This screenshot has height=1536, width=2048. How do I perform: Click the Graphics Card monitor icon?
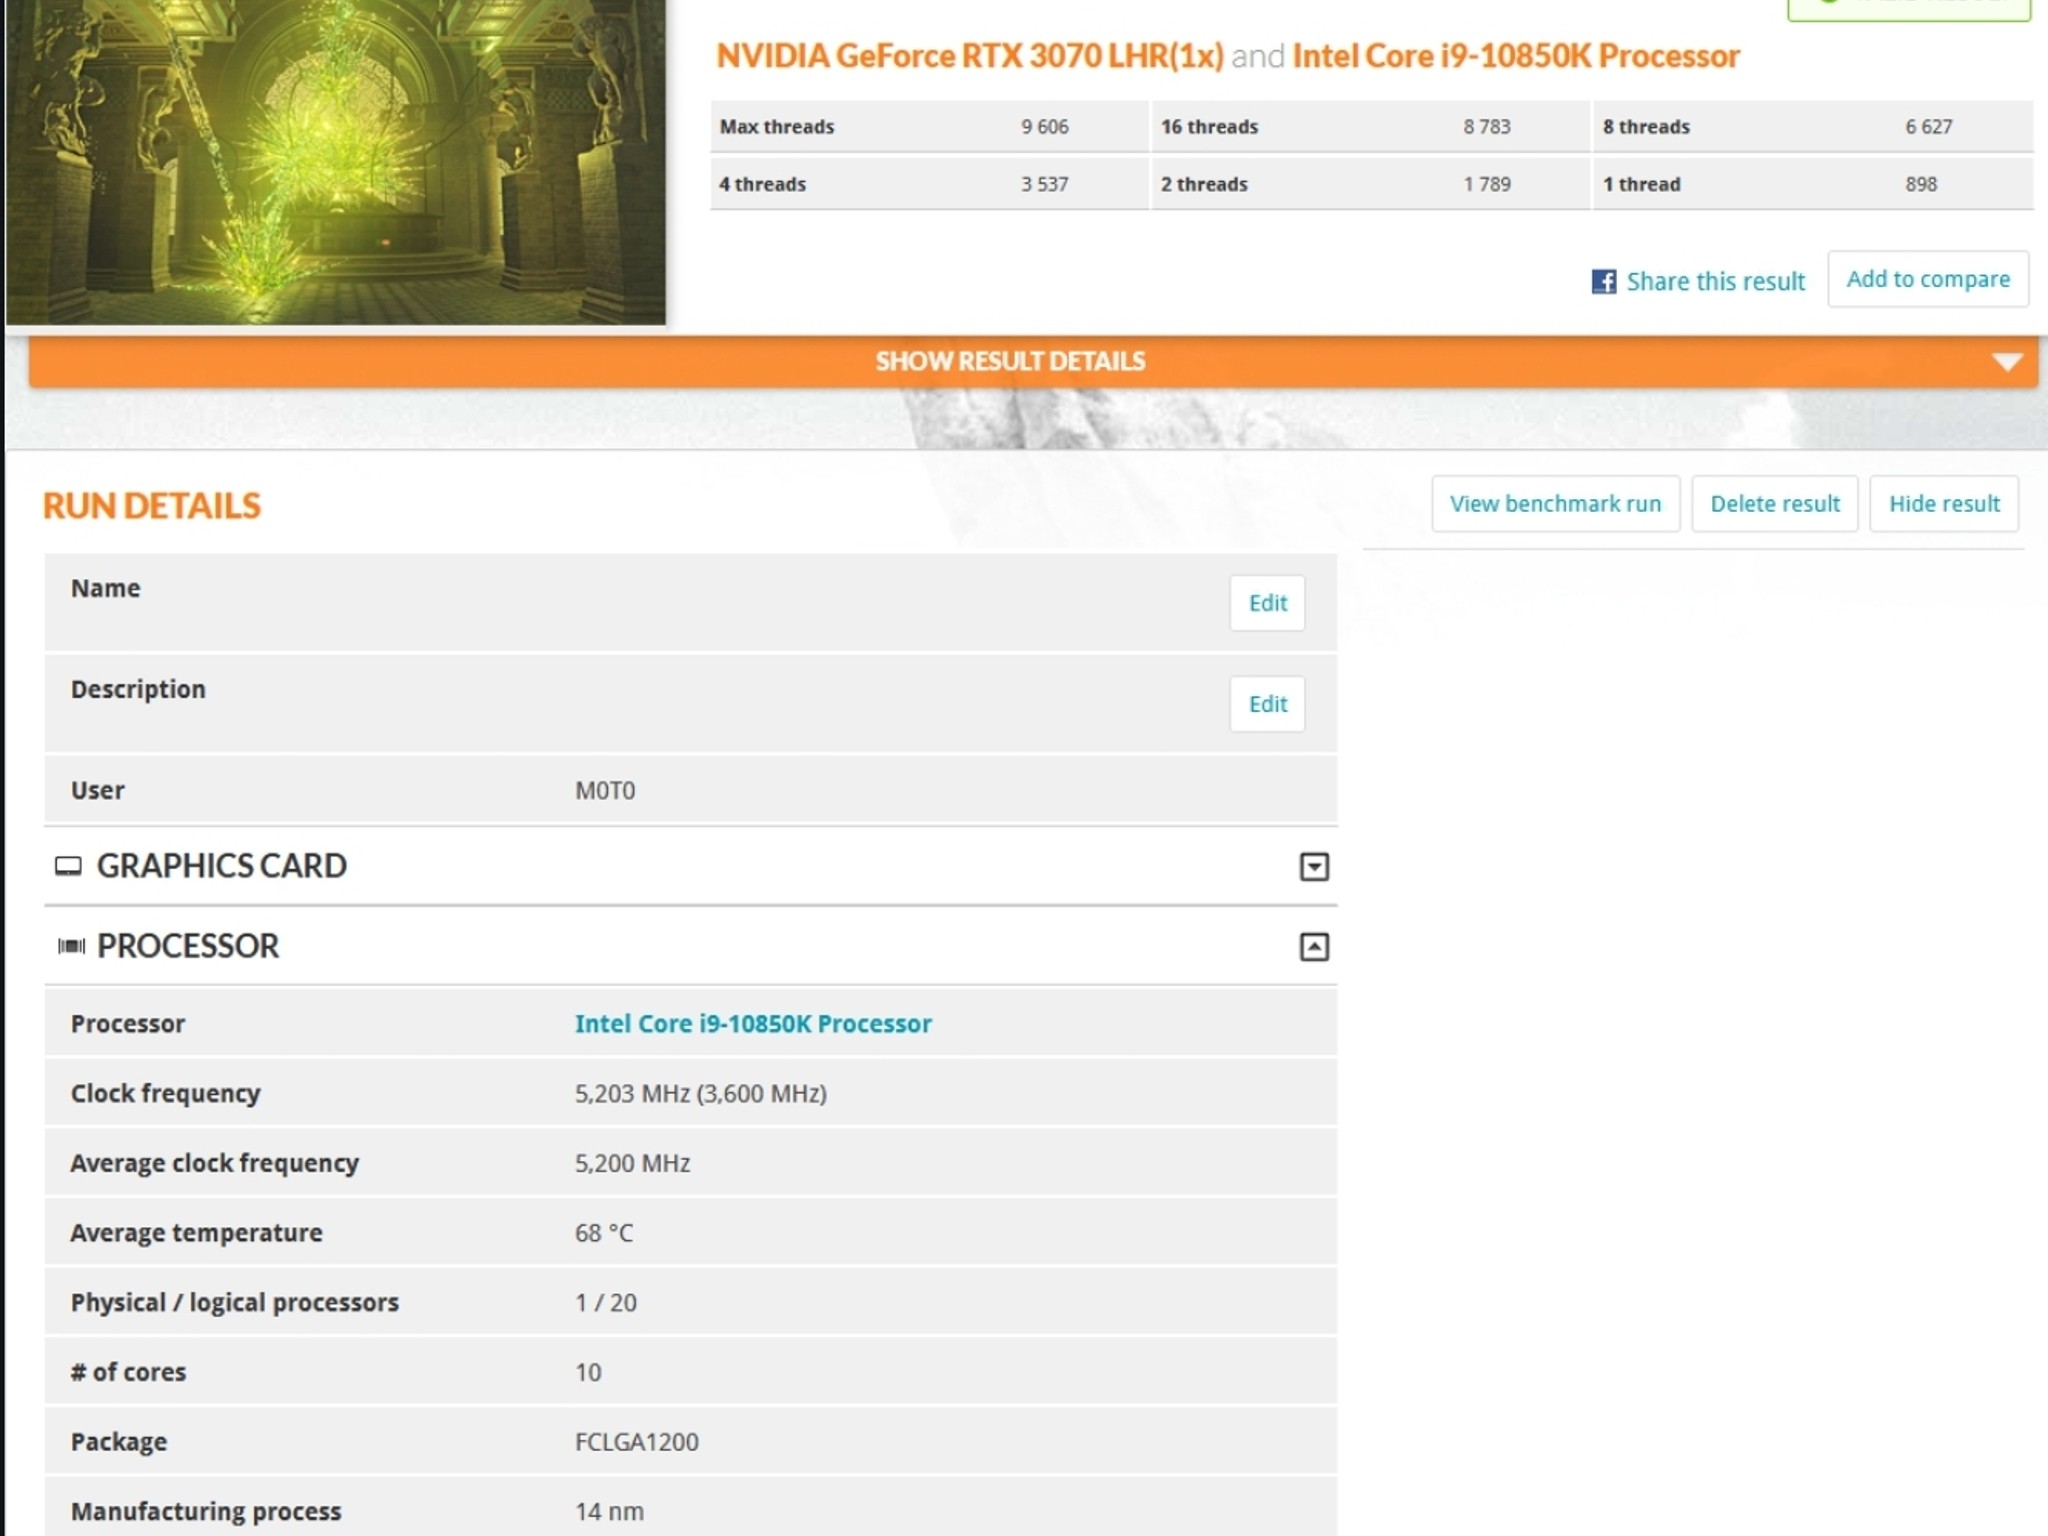tap(68, 867)
